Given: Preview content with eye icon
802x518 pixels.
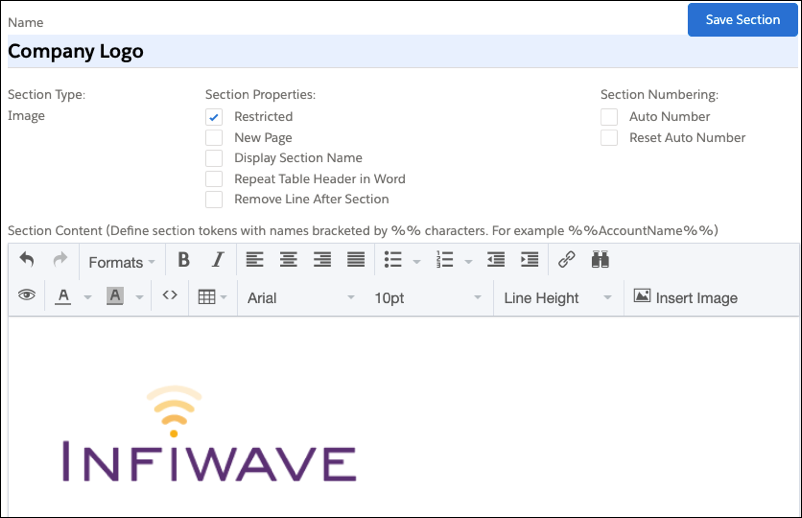Looking at the screenshot, I should click(27, 295).
